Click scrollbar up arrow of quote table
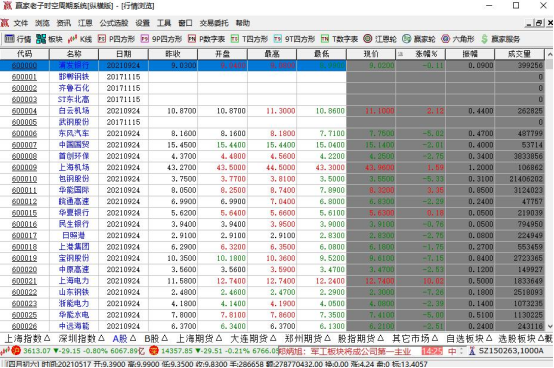 point(549,54)
